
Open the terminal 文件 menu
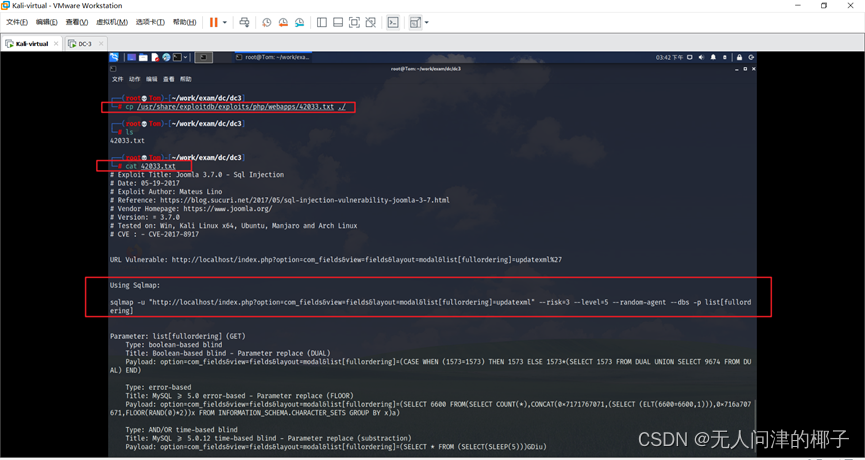click(118, 79)
